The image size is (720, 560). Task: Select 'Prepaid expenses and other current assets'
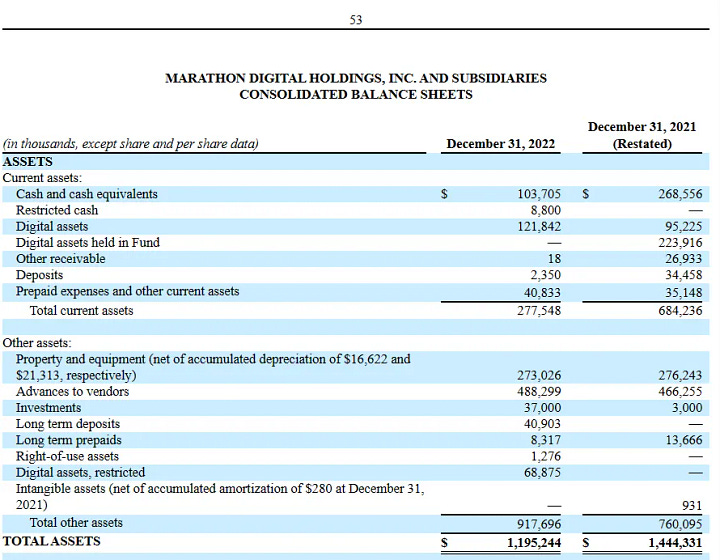click(128, 291)
